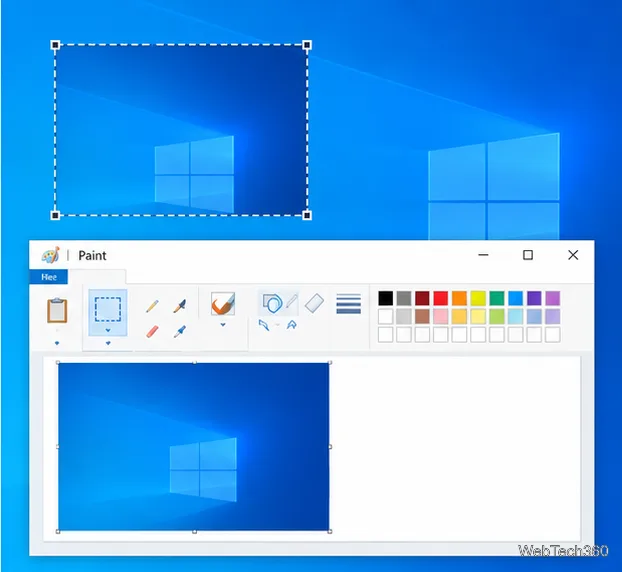Pick the orange color swatch
The width and height of the screenshot is (622, 572).
click(x=459, y=298)
